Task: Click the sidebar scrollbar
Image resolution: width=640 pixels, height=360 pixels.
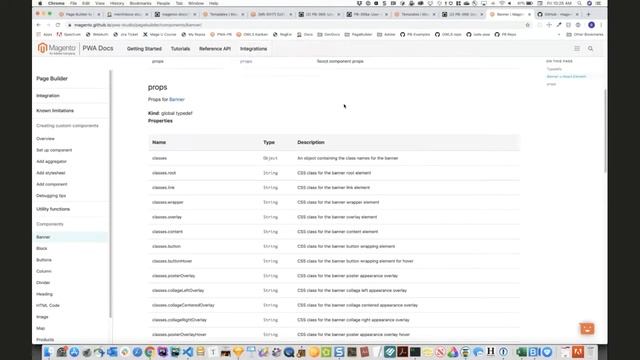Action: click(x=110, y=194)
